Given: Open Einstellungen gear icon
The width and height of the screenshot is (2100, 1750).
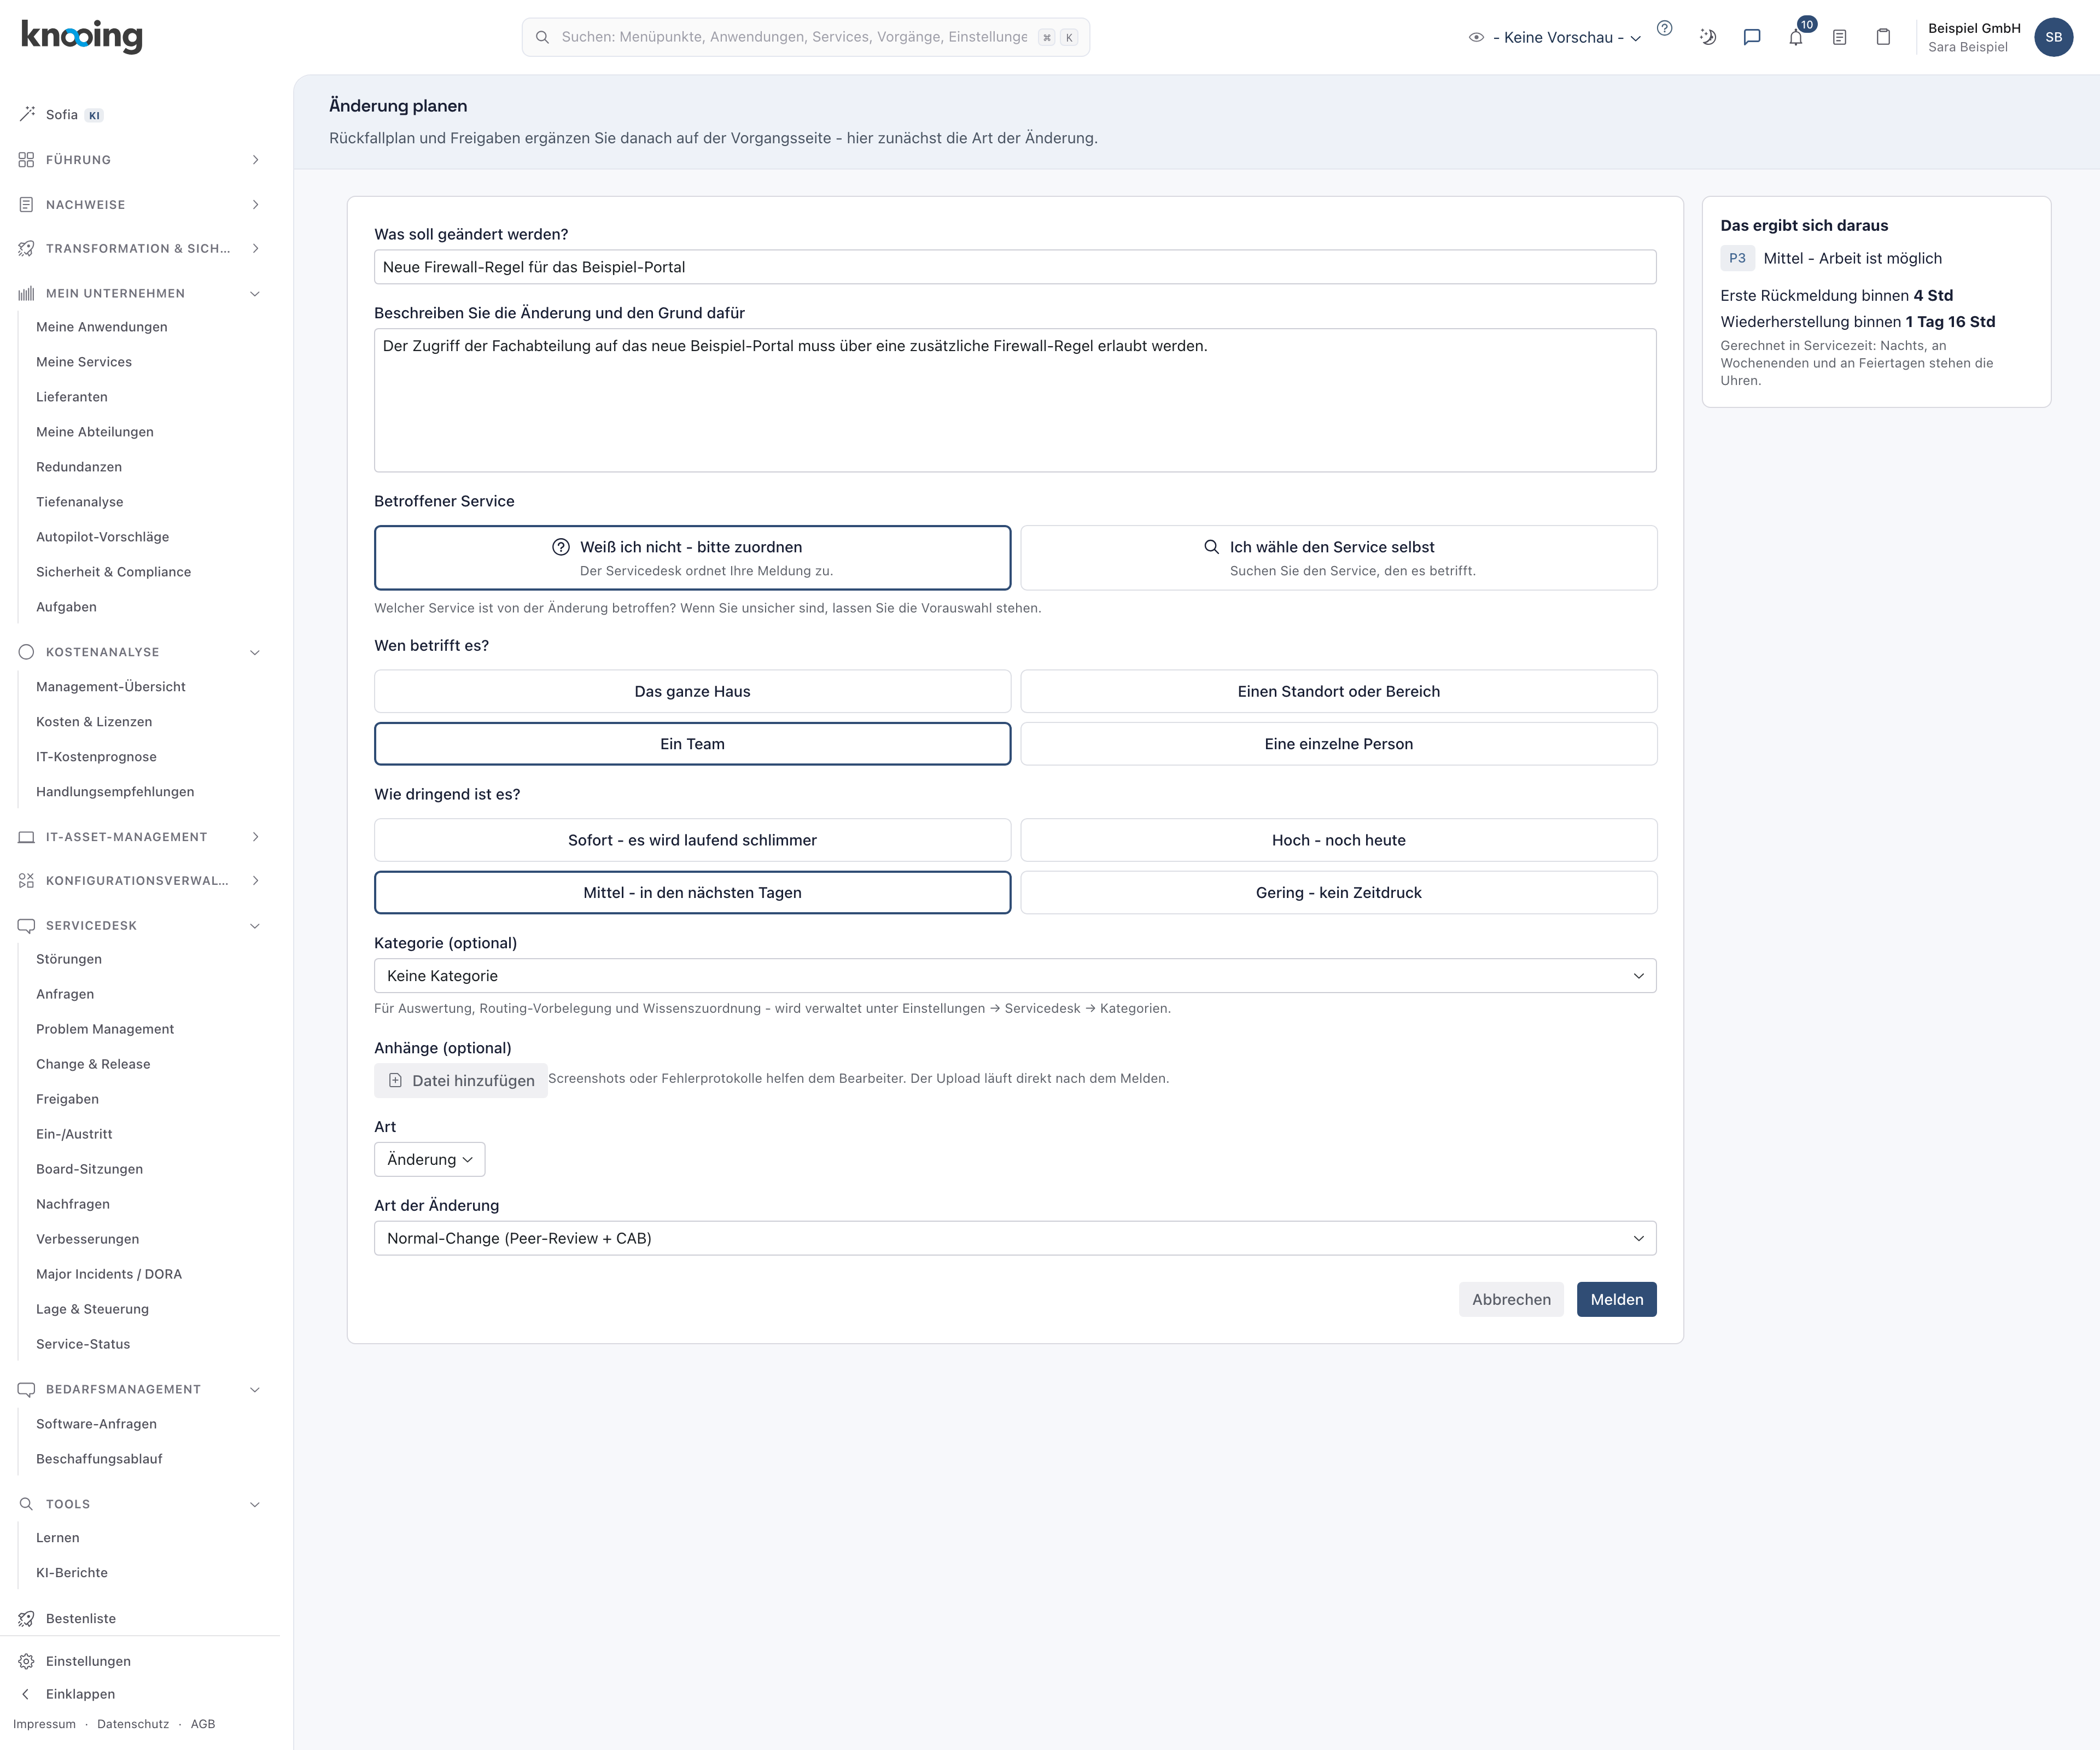Looking at the screenshot, I should coord(27,1661).
